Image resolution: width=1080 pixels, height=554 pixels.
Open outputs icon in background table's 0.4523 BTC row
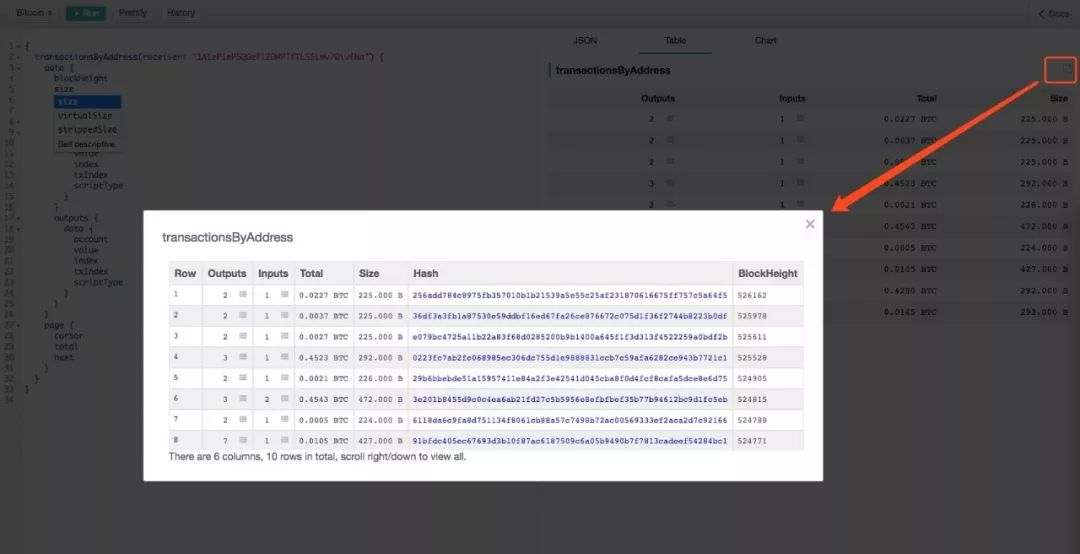pos(670,183)
